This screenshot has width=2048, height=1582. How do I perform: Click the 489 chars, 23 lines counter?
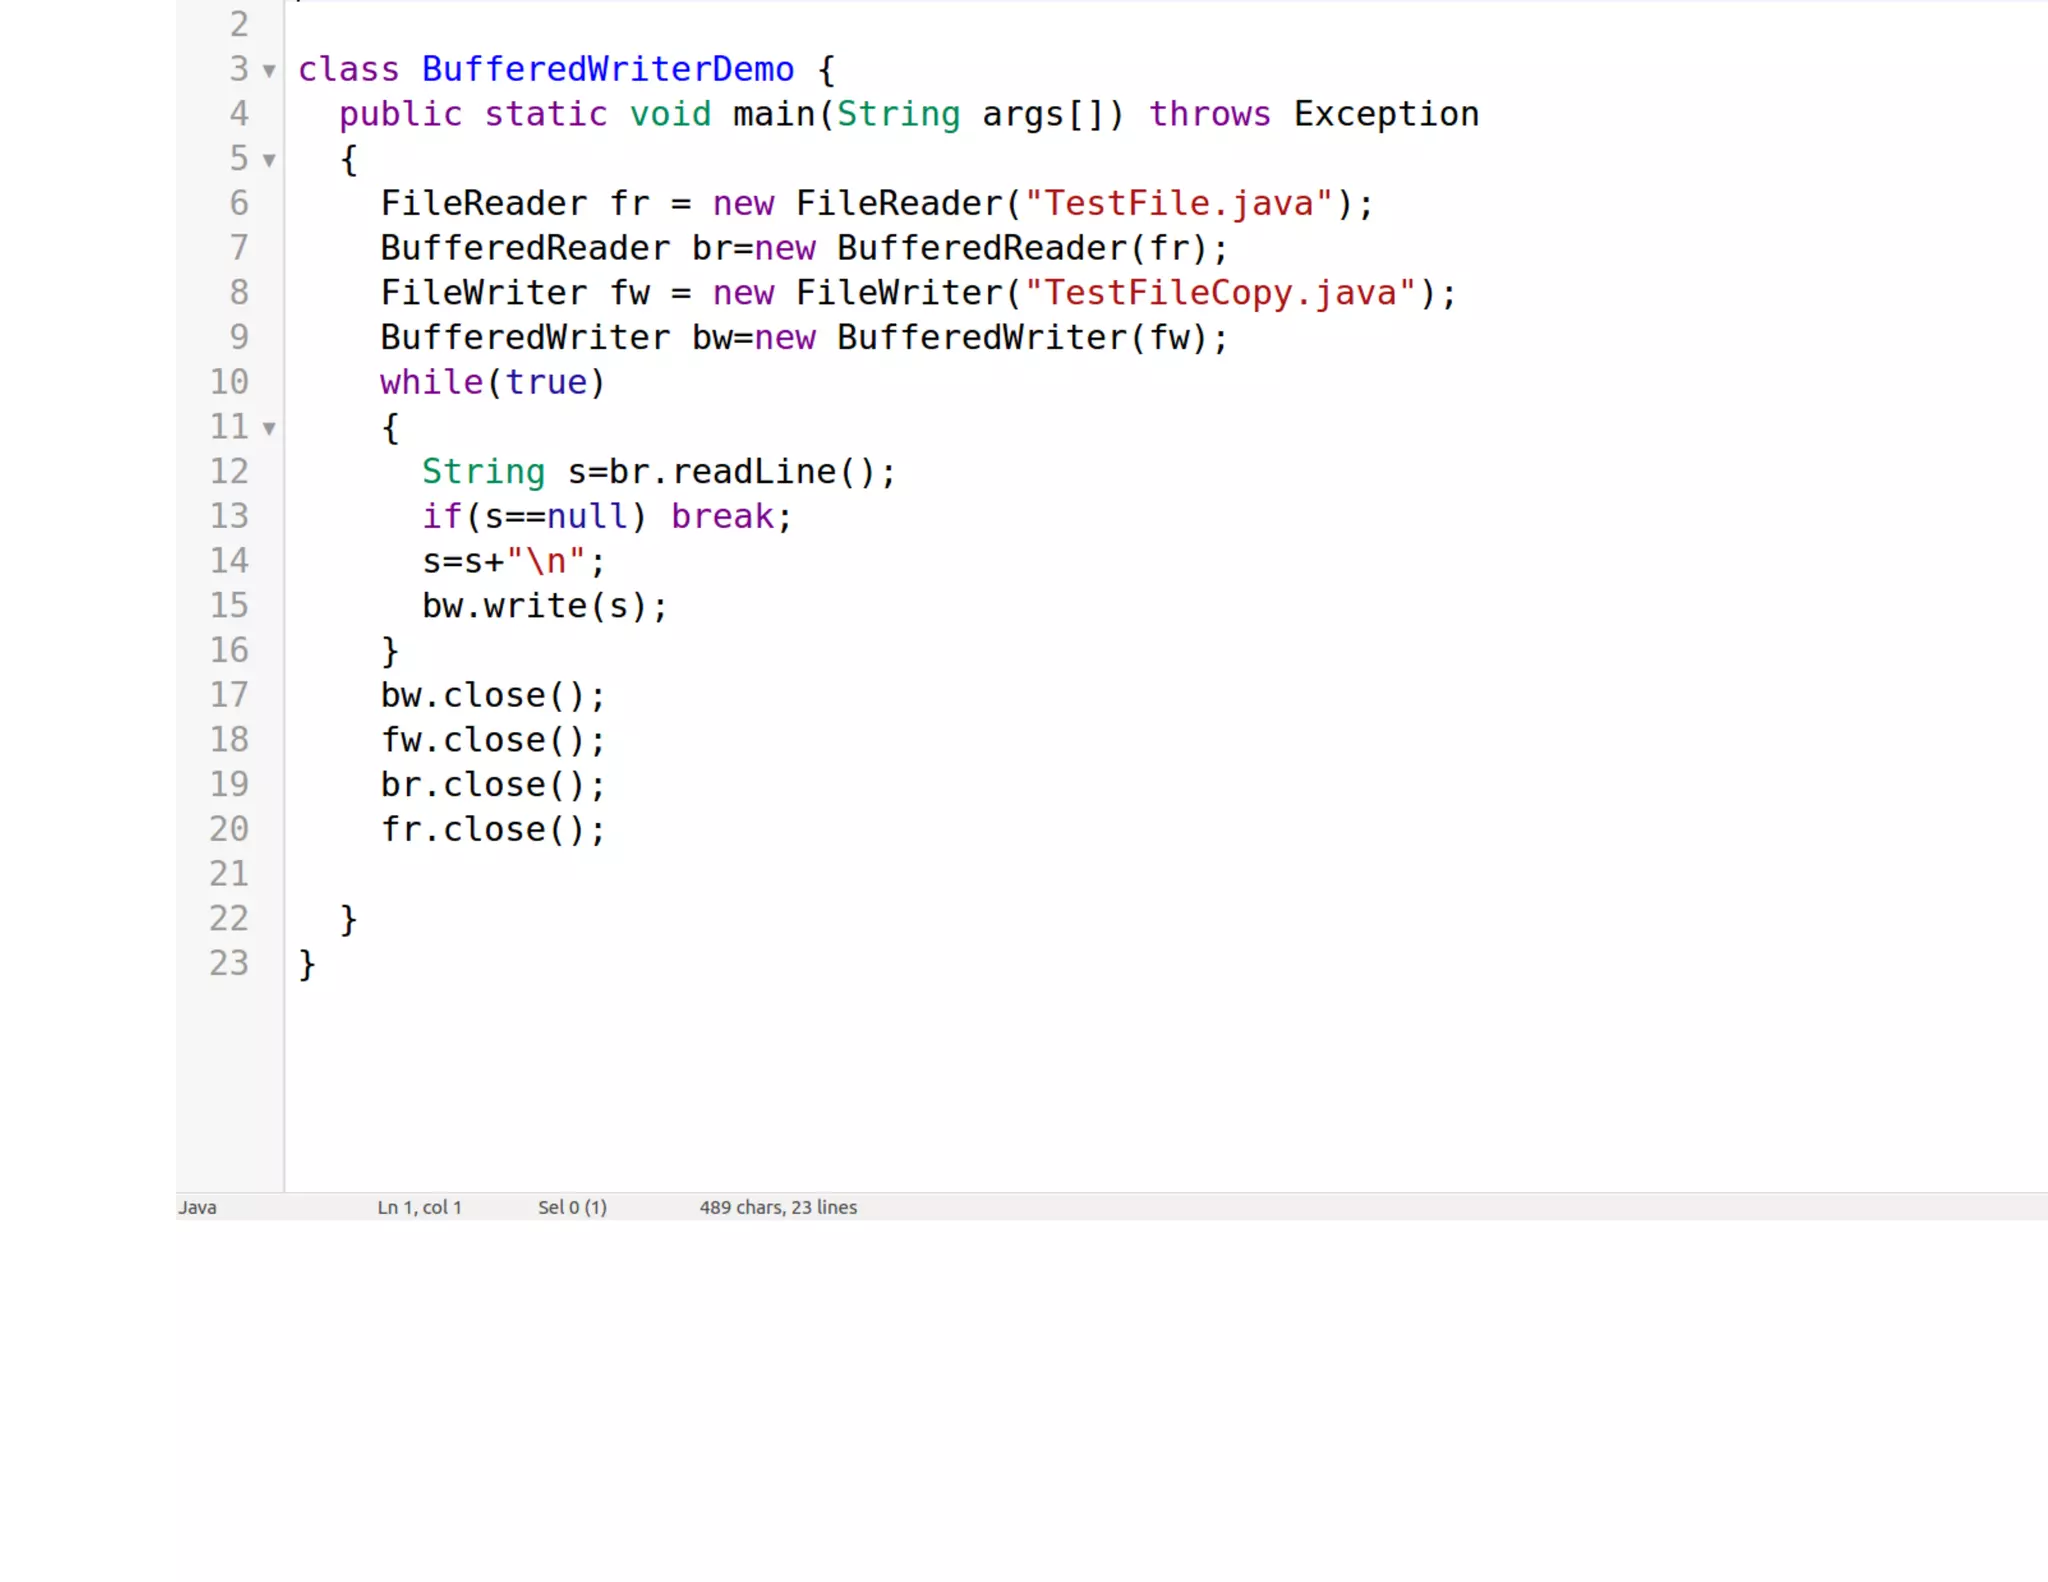tap(777, 1207)
